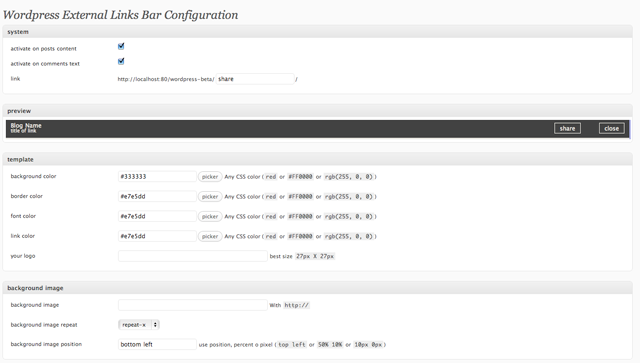This screenshot has height=363, width=640.
Task: Click the preview section header
Action: click(x=318, y=111)
